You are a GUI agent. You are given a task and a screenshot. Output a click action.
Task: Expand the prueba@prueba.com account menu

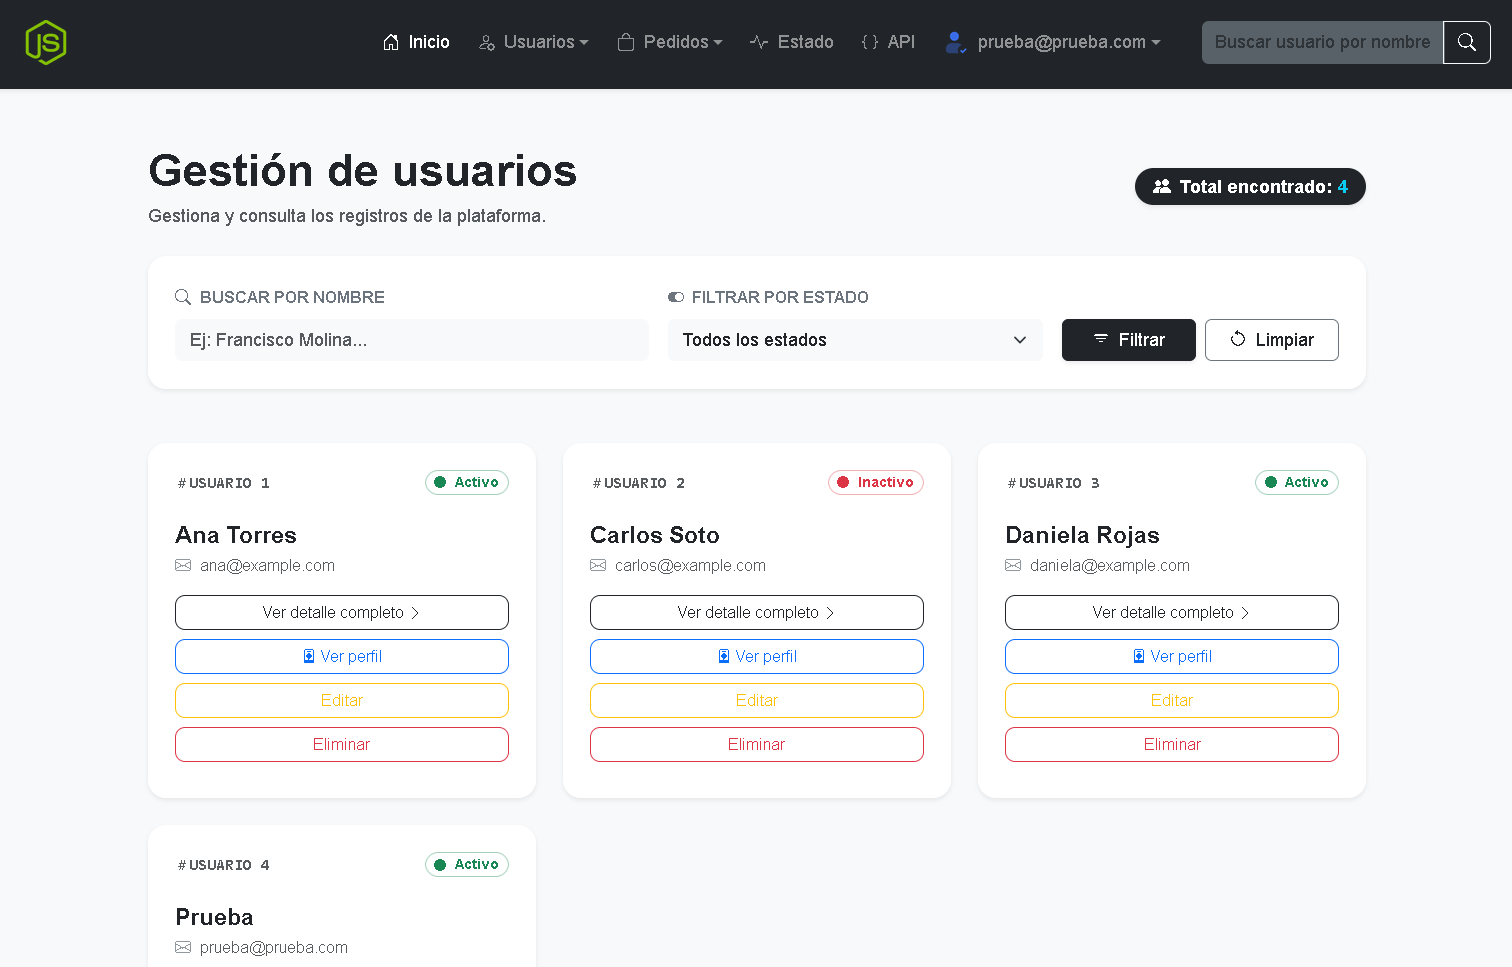[x=1053, y=42]
